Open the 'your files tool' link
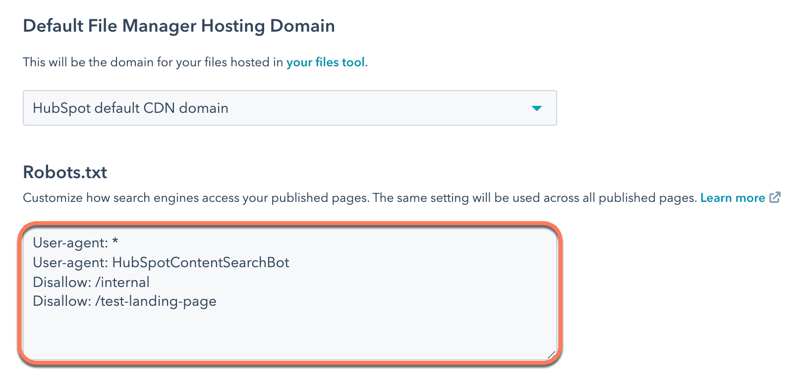This screenshot has width=800, height=380. point(326,63)
